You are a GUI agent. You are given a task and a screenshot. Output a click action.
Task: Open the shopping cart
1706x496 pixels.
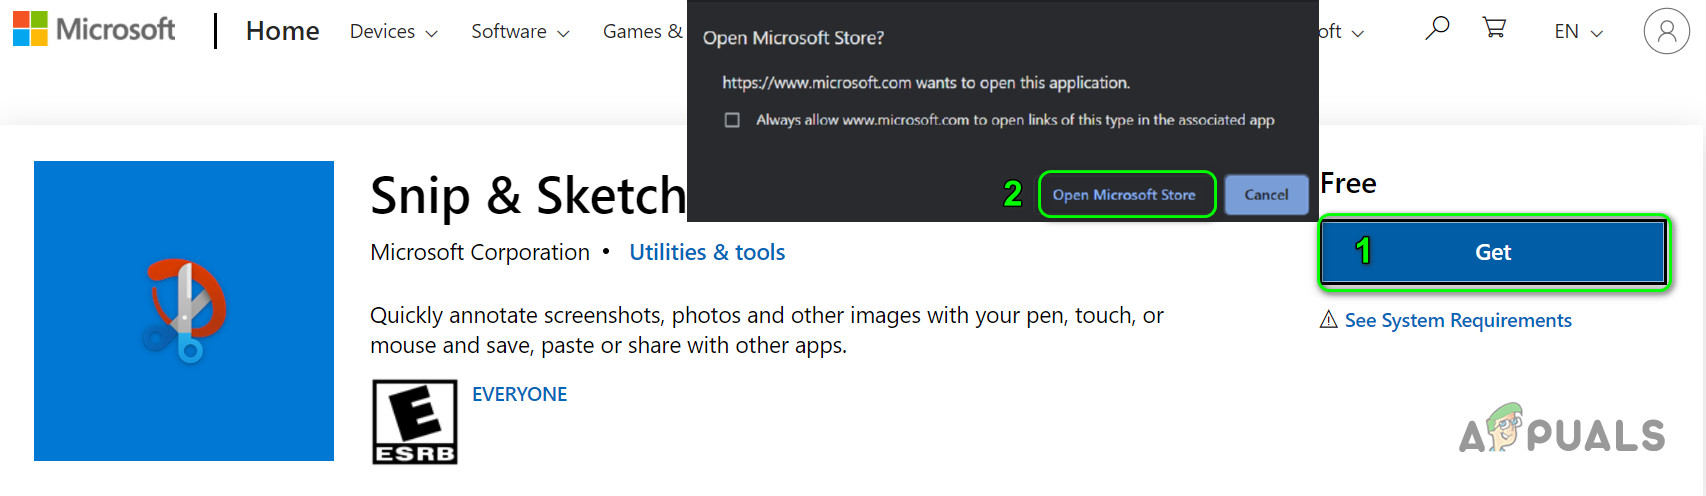(x=1494, y=28)
